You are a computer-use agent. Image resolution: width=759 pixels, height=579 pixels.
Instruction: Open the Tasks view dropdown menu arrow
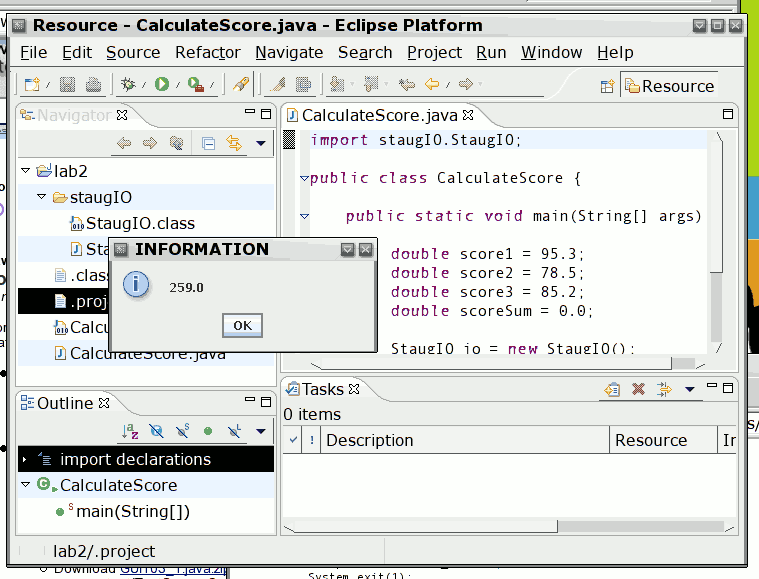click(689, 389)
